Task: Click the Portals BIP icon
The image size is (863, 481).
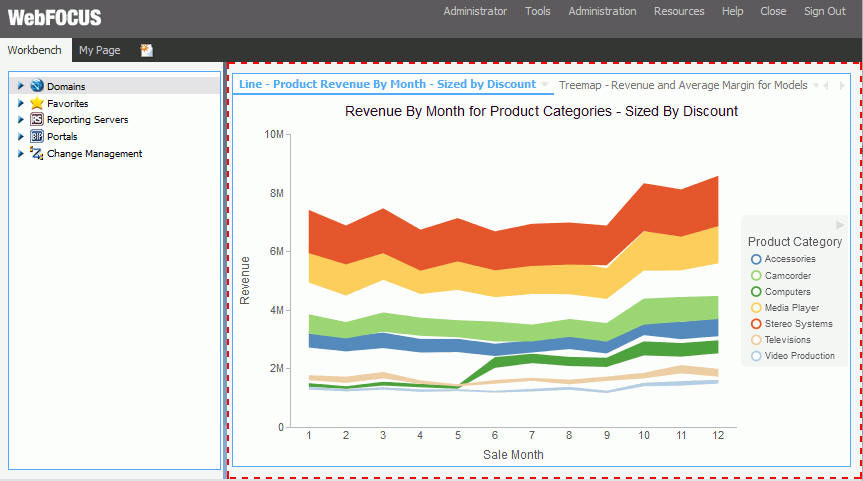Action: pos(37,137)
